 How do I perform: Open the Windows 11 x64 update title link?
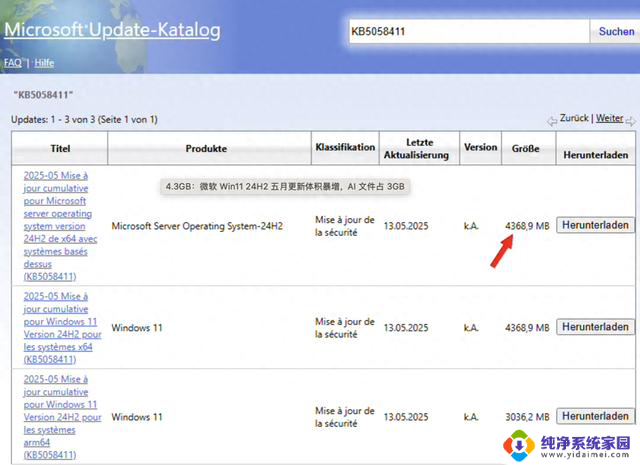coord(62,328)
